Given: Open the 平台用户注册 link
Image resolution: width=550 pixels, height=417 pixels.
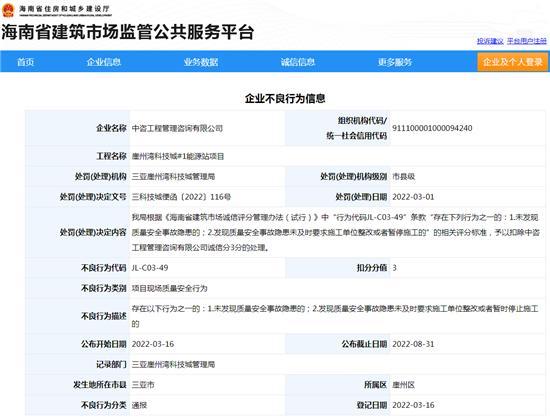Looking at the screenshot, I should click(527, 41).
